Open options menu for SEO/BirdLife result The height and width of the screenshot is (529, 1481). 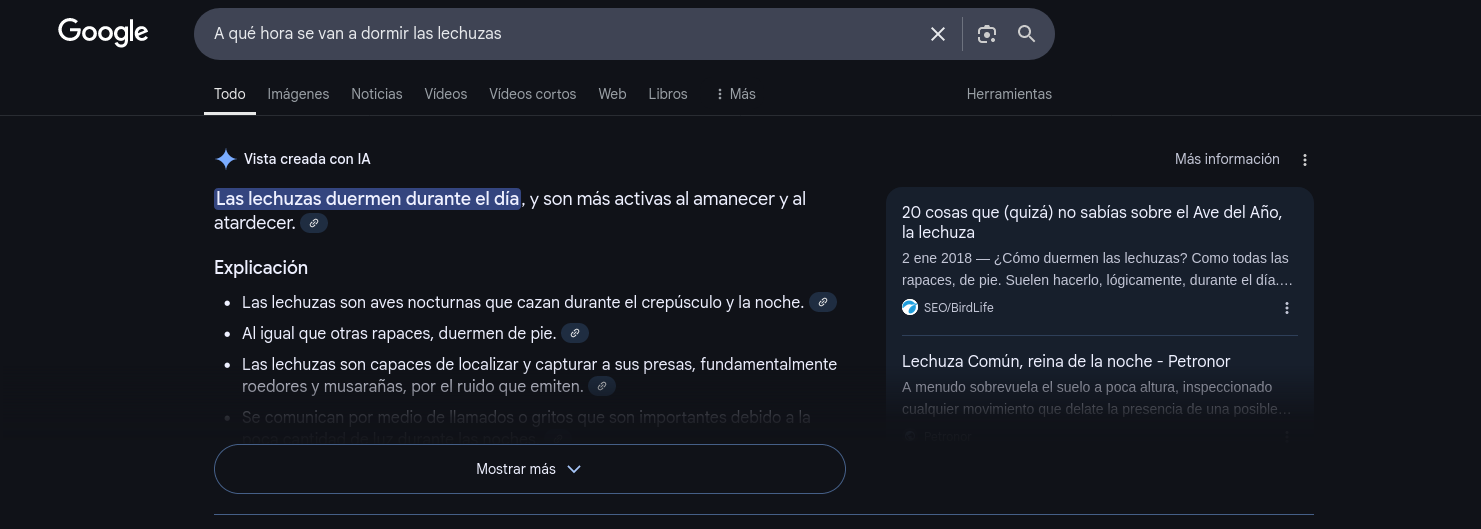coord(1287,308)
